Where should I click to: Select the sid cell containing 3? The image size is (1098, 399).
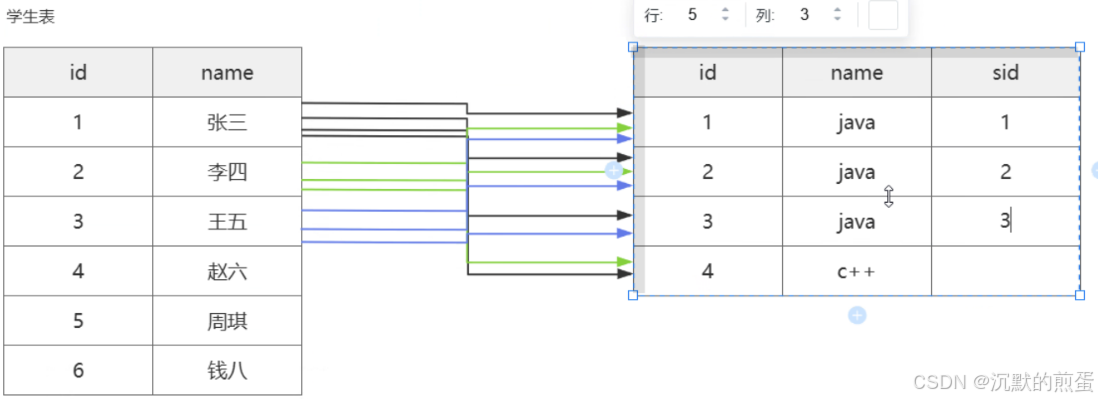click(x=1006, y=221)
